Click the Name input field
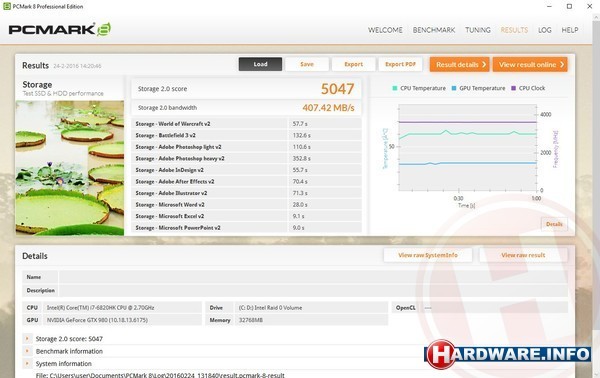The width and height of the screenshot is (600, 378). 313,277
